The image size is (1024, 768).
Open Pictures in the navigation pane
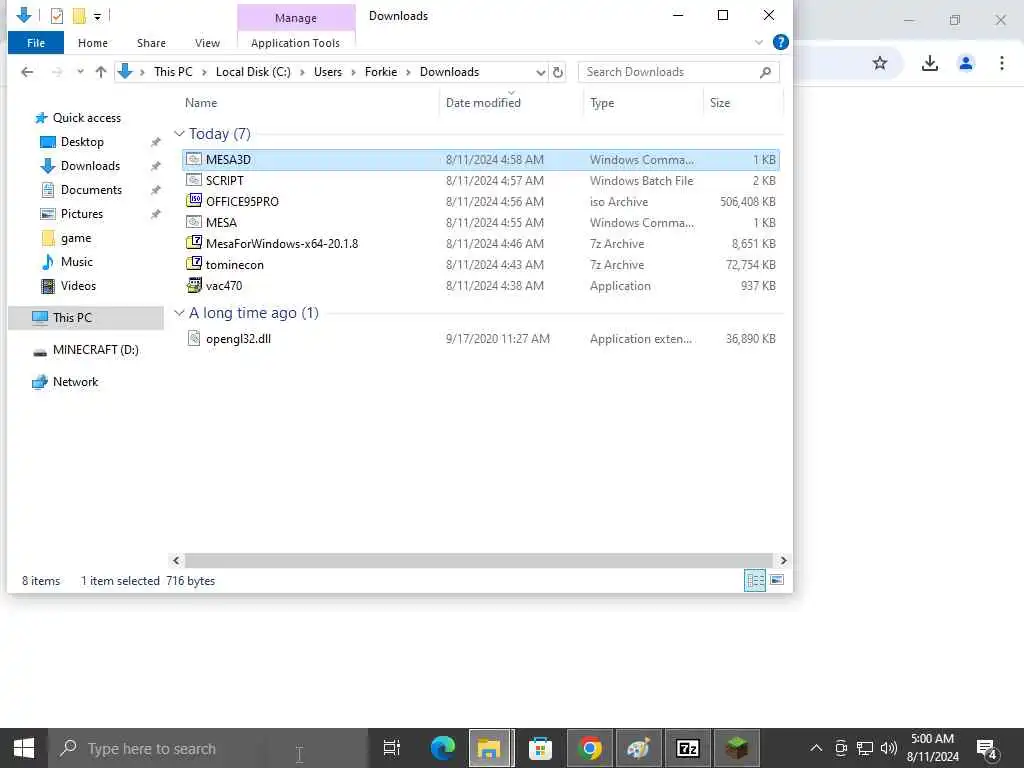click(82, 214)
